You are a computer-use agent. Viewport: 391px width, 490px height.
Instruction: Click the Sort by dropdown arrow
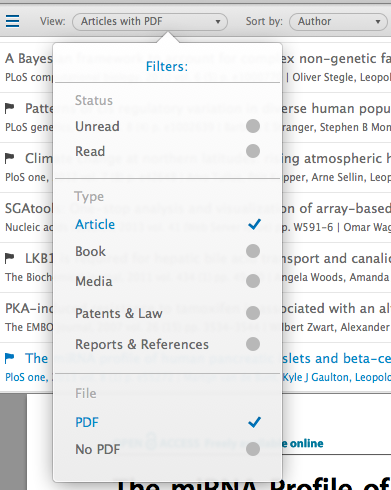tap(378, 22)
